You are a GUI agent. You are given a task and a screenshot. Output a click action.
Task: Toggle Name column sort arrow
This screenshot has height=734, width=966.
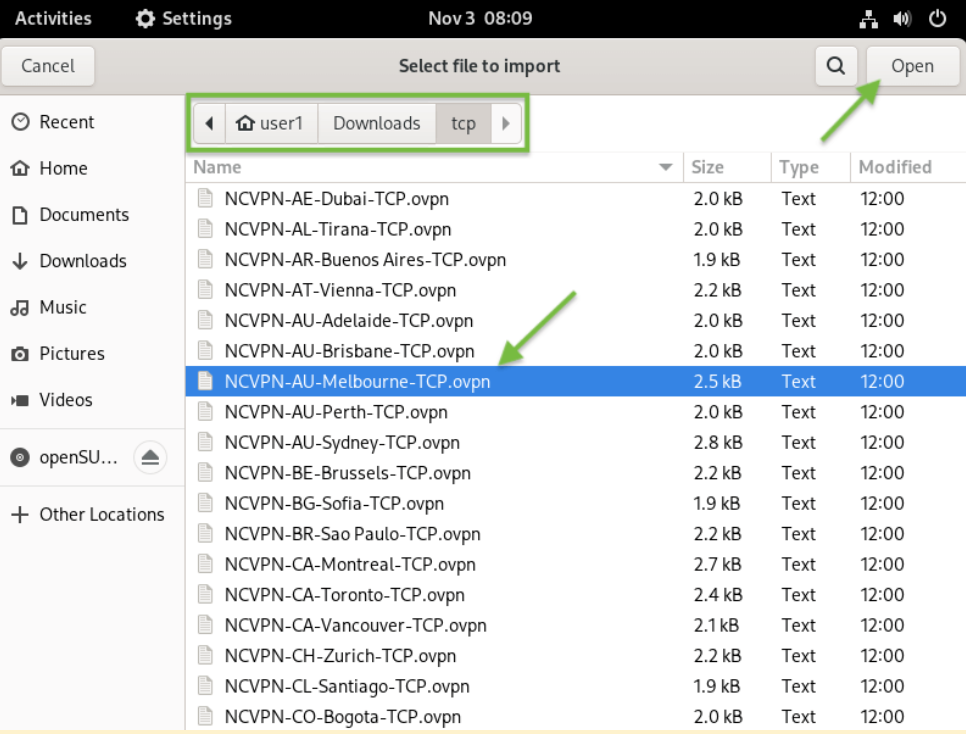click(665, 167)
